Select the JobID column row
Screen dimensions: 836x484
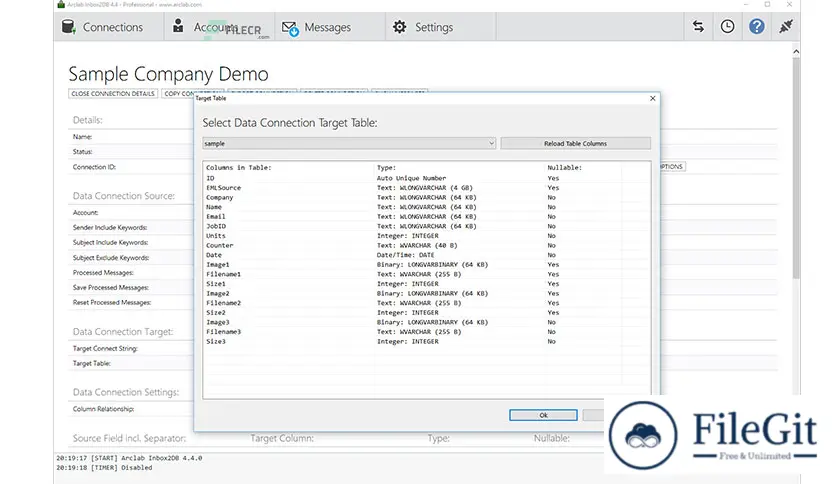pyautogui.click(x=427, y=226)
